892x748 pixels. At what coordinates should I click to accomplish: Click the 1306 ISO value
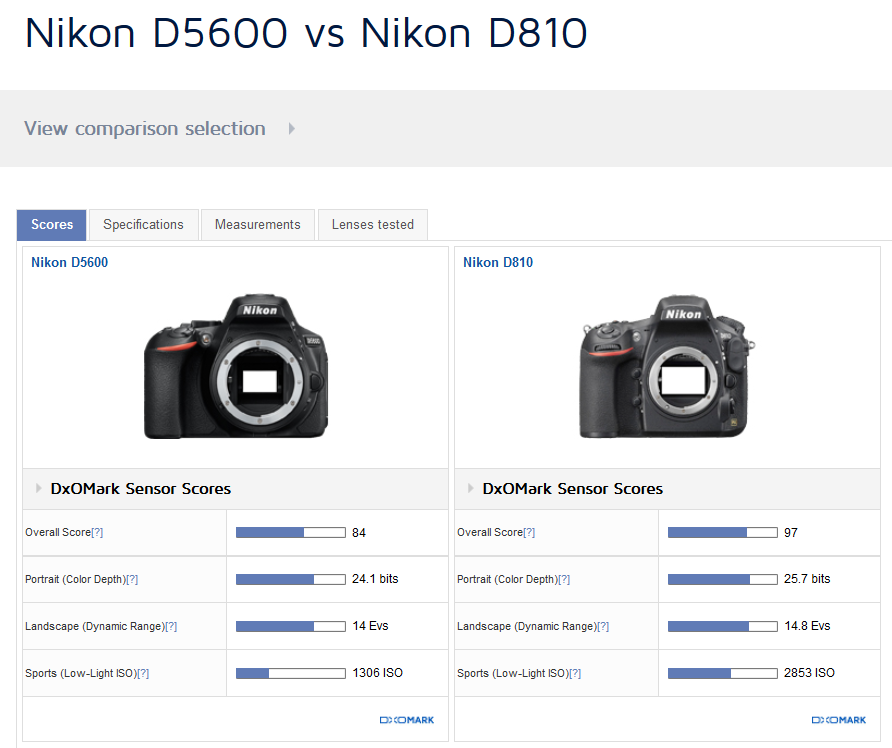pos(378,673)
